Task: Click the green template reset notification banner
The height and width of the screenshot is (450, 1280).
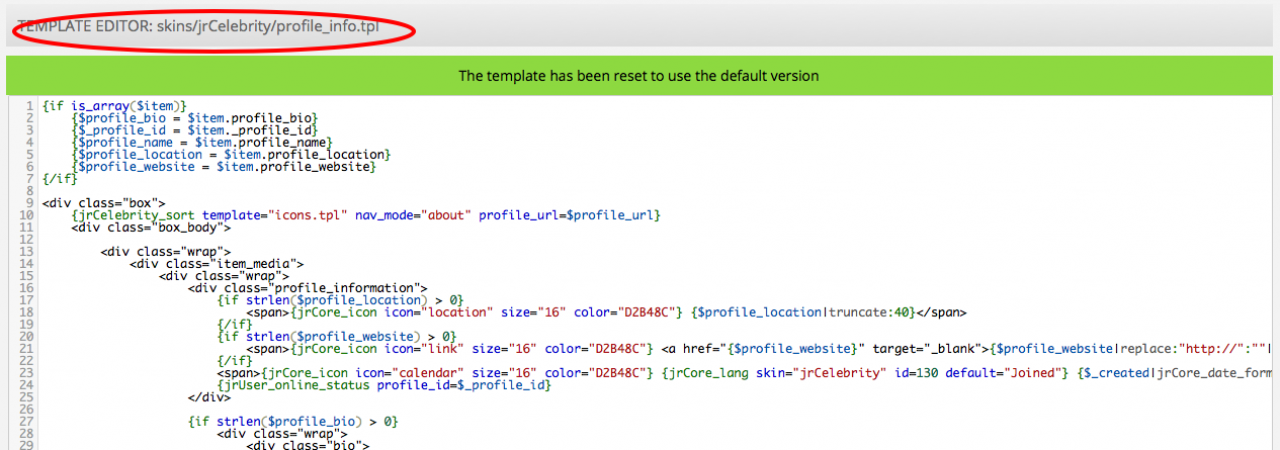Action: 639,76
